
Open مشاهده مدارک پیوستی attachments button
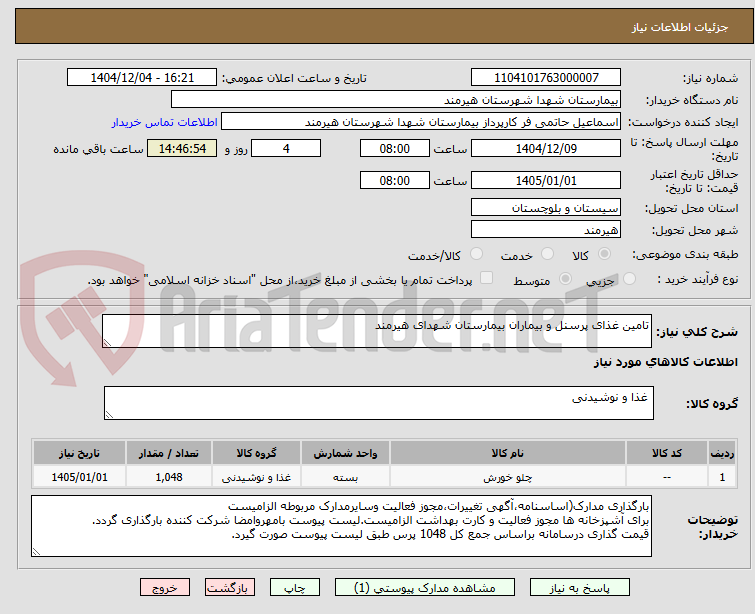tap(425, 588)
